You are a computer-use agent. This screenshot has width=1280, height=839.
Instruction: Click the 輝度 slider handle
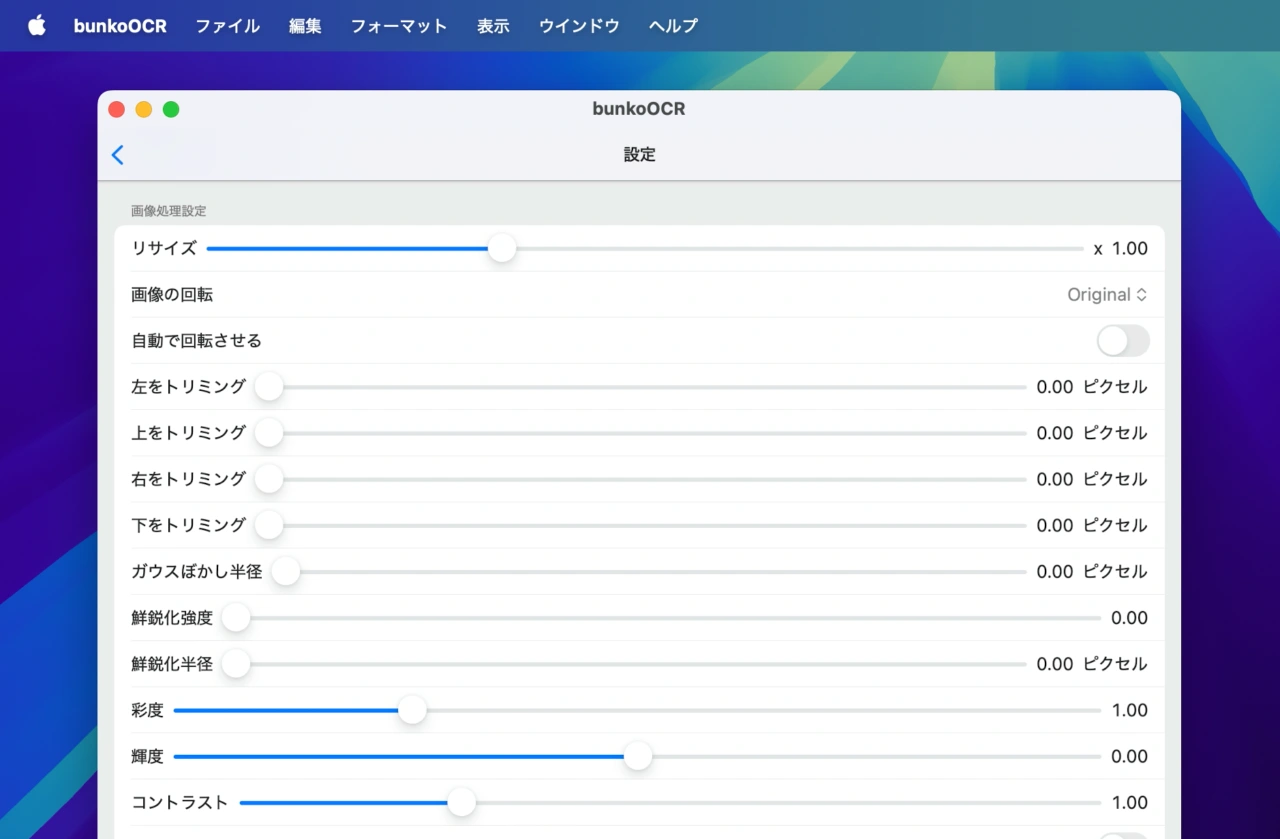pos(638,756)
